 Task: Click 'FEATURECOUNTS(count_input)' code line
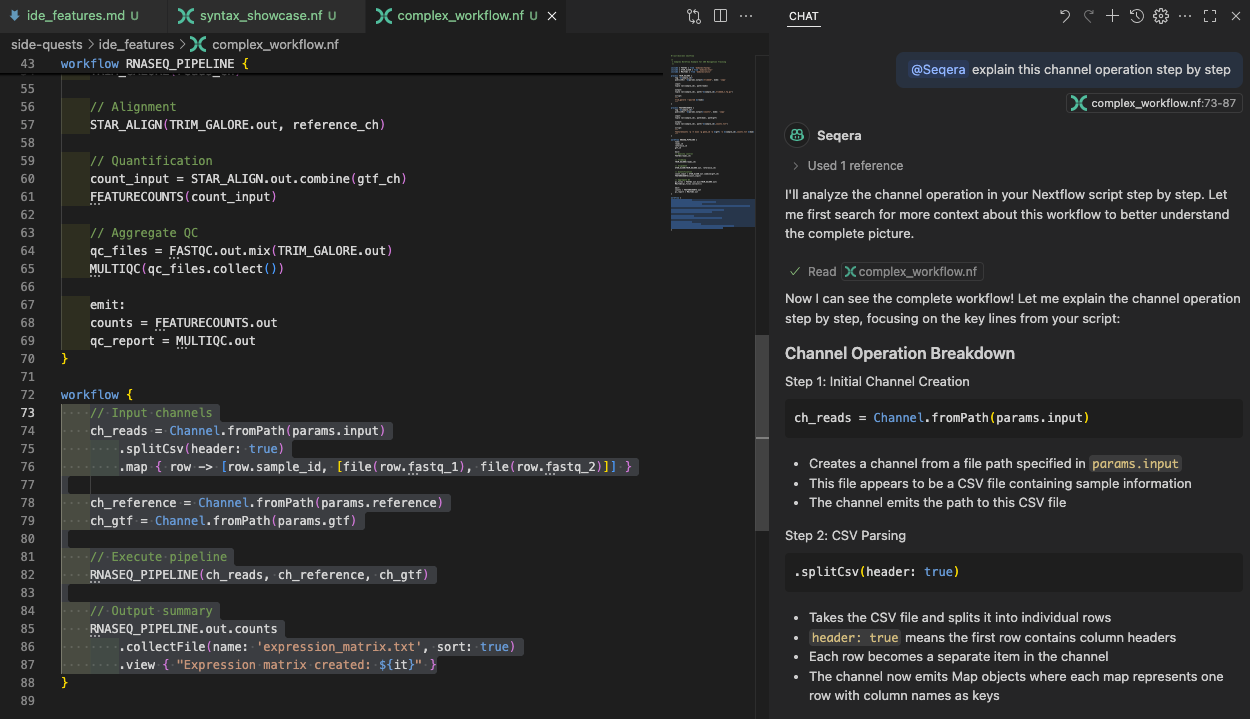(183, 197)
